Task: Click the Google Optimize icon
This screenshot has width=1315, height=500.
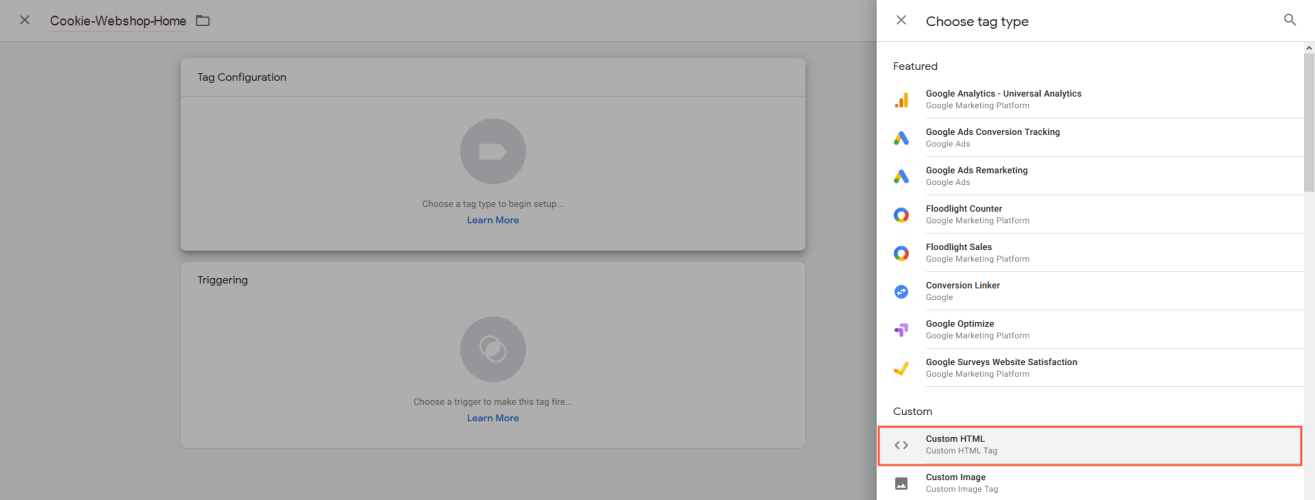Action: (x=901, y=330)
